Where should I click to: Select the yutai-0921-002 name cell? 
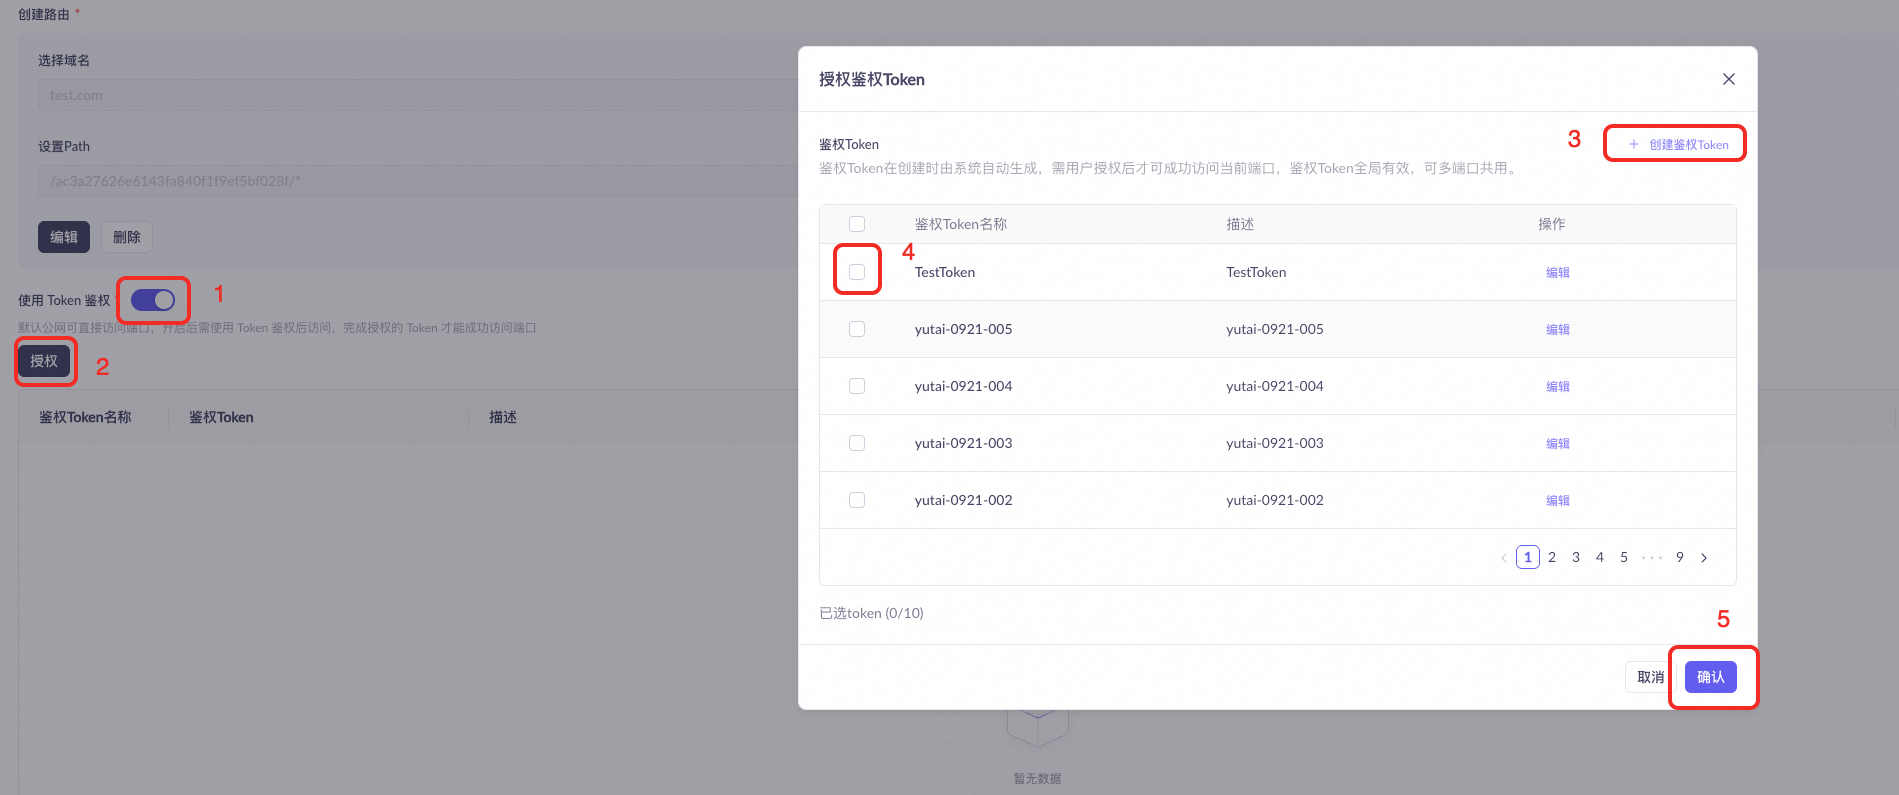(963, 500)
